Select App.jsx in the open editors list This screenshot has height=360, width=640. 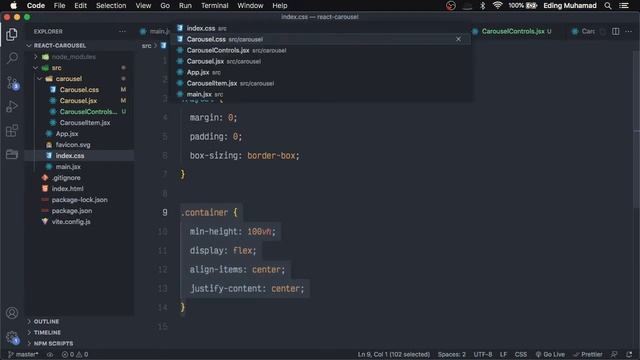pyautogui.click(x=320, y=72)
